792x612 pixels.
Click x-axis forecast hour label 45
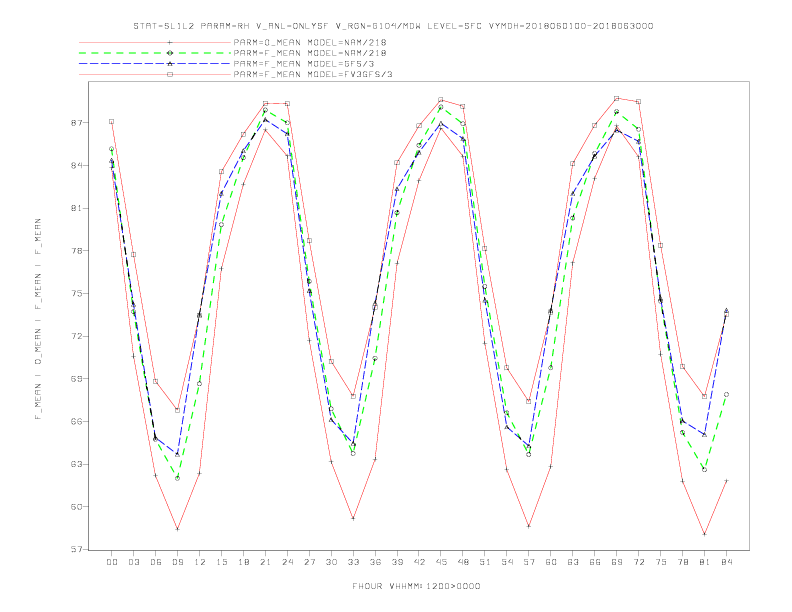441,562
